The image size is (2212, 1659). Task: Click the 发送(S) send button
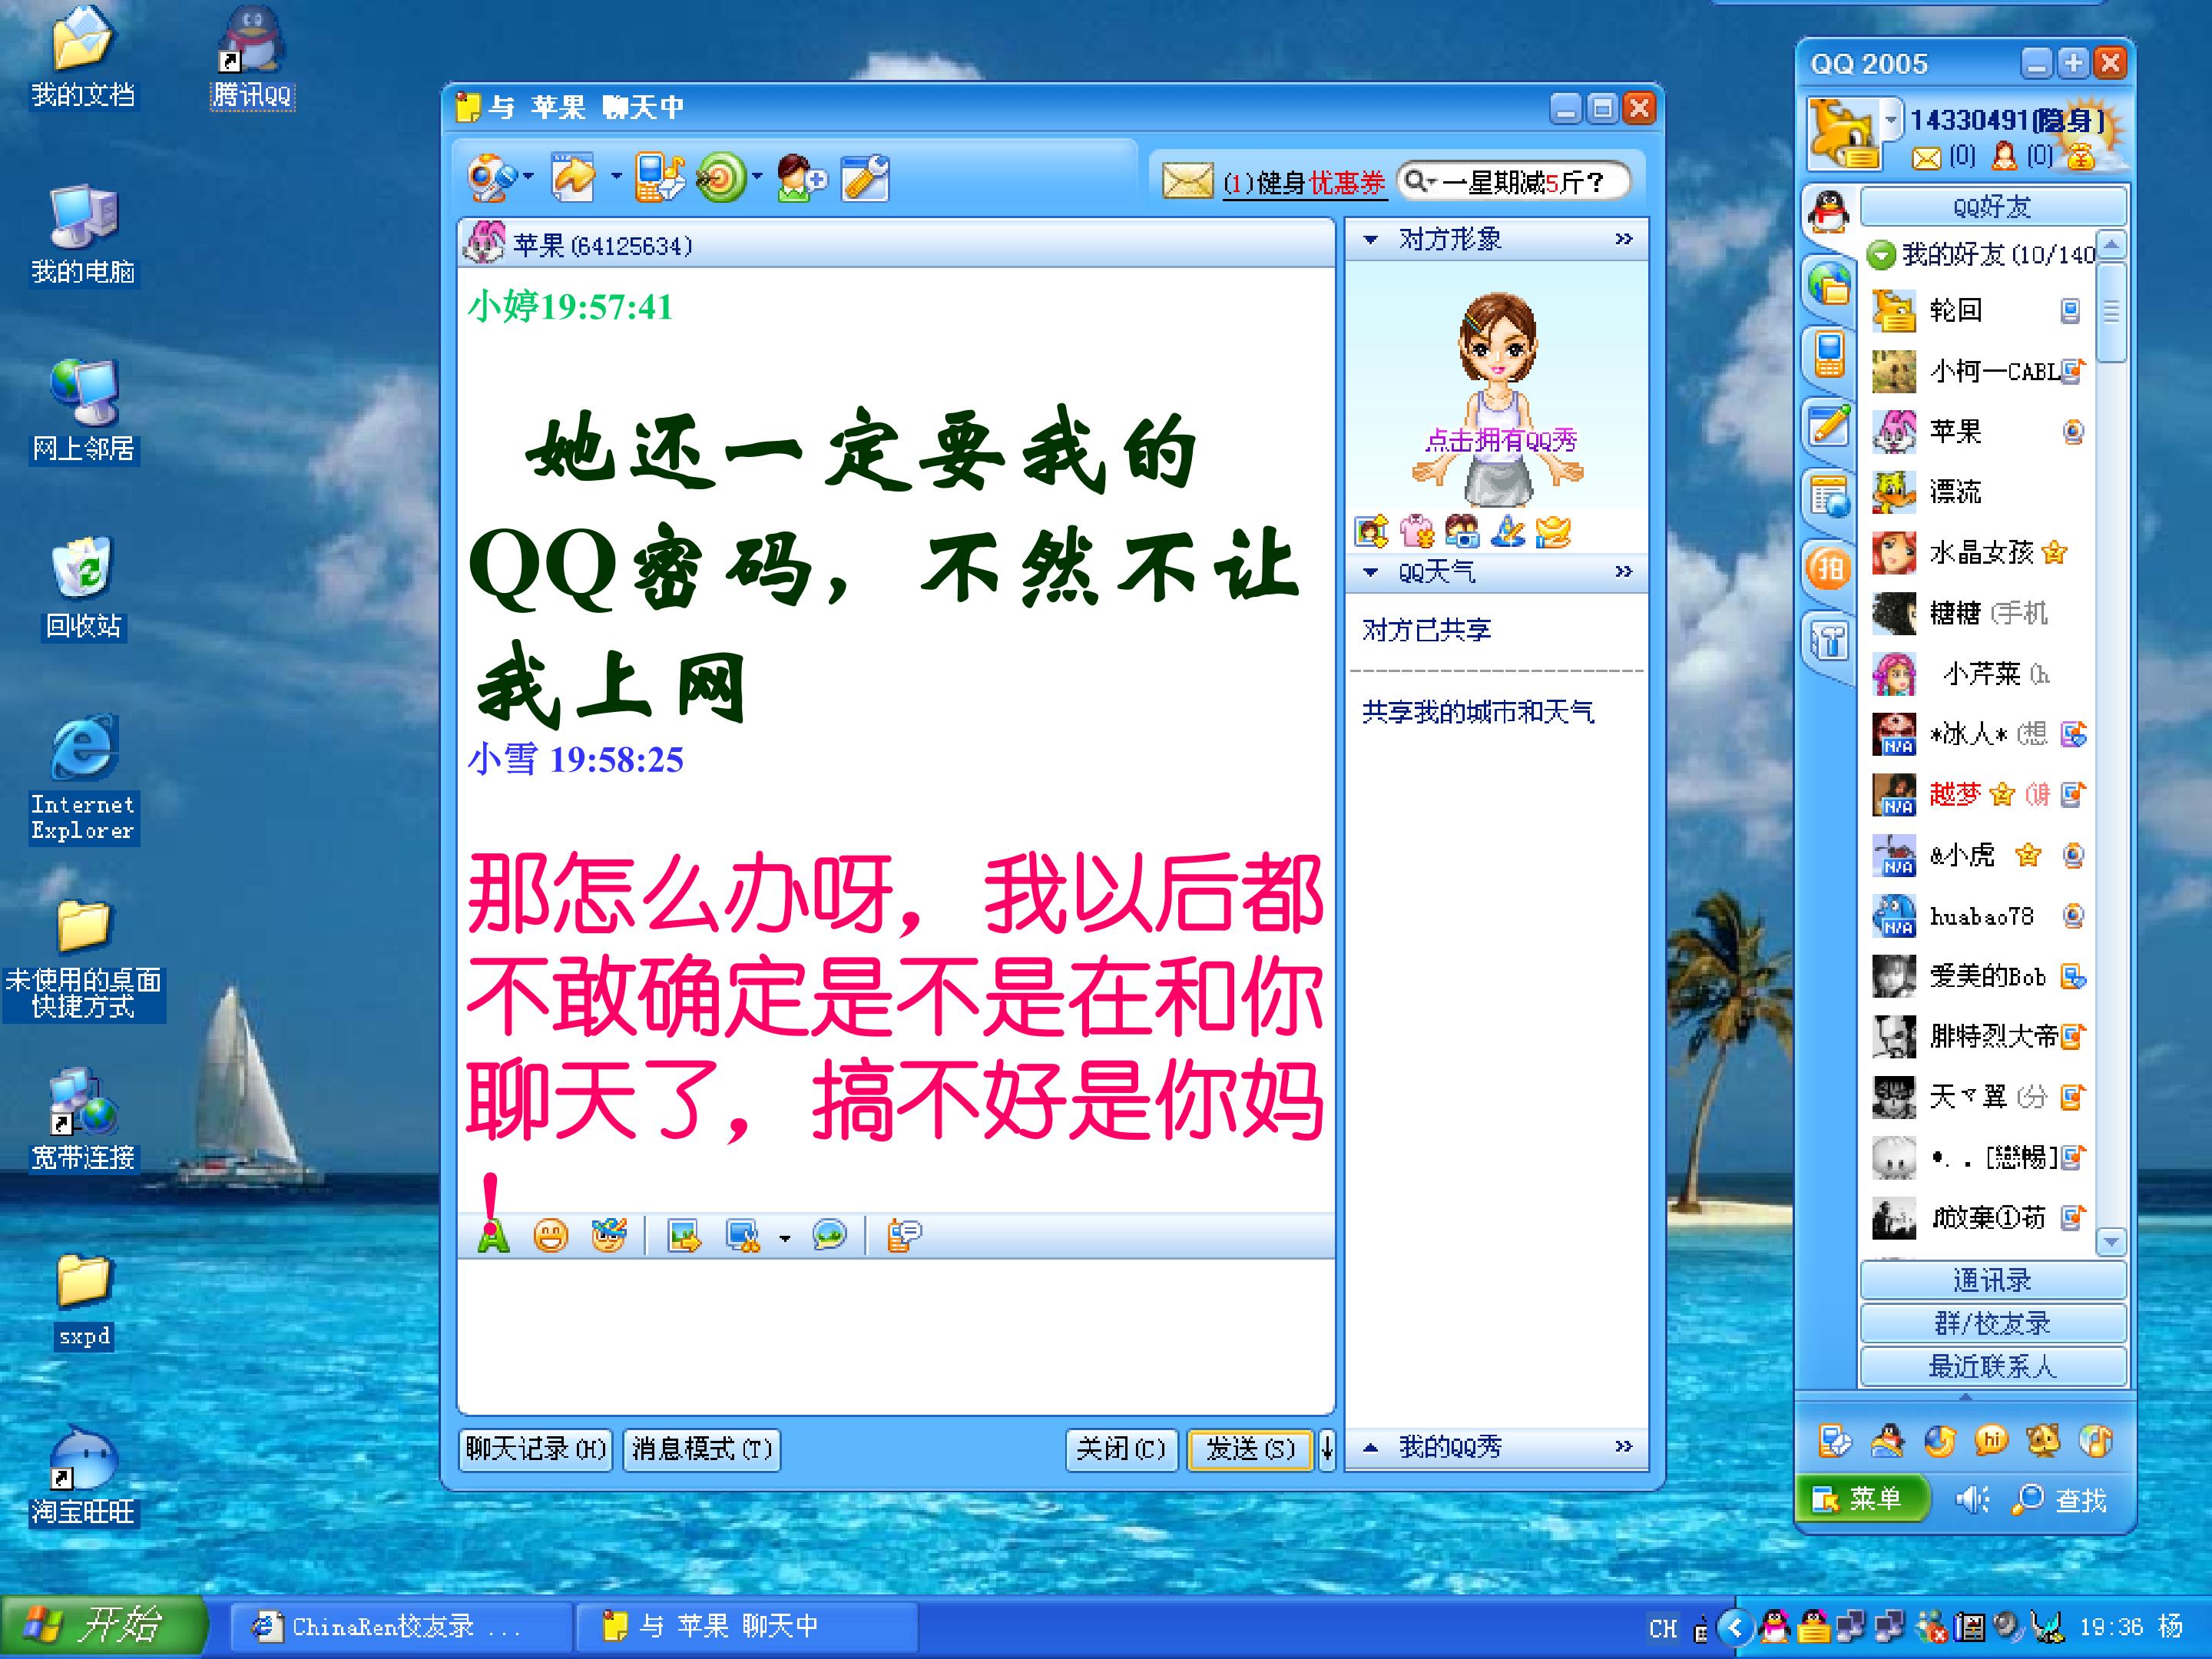pyautogui.click(x=1250, y=1448)
